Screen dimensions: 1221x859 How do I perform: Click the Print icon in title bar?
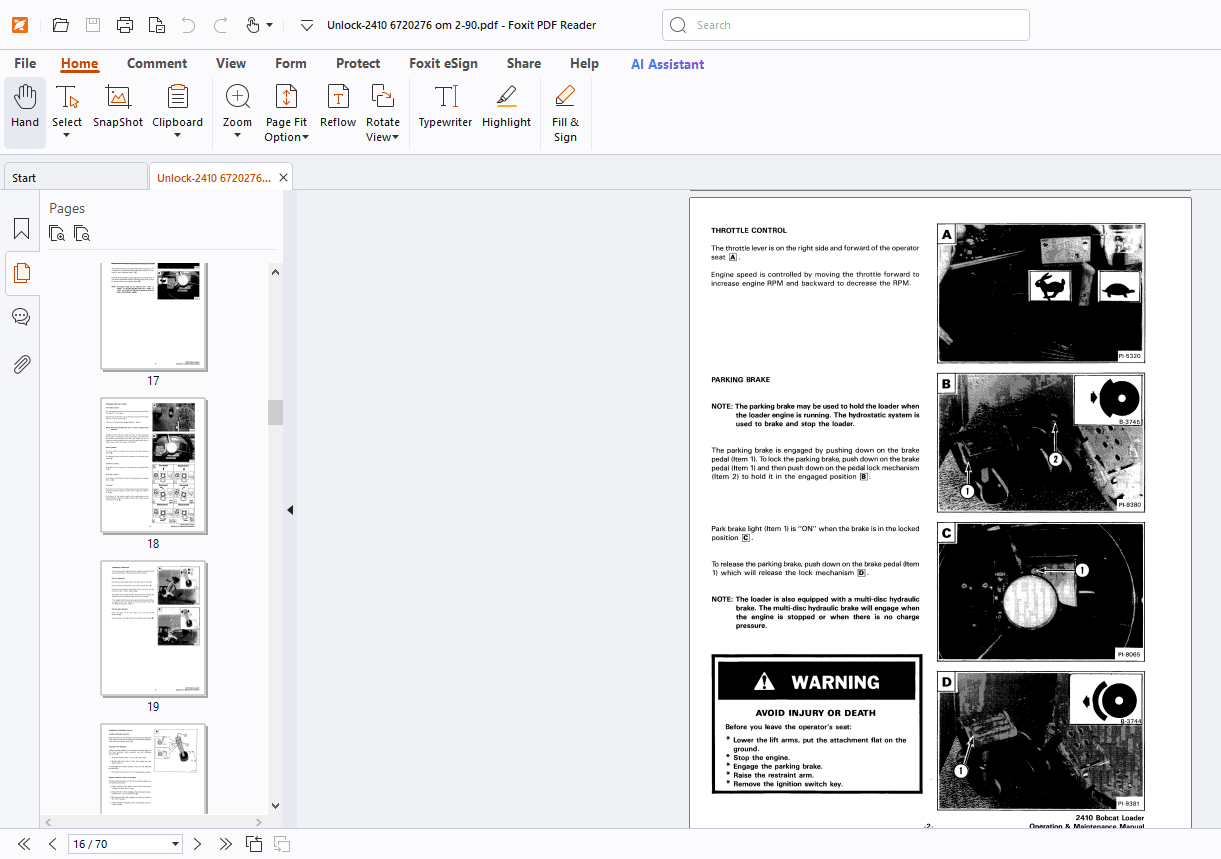click(124, 25)
